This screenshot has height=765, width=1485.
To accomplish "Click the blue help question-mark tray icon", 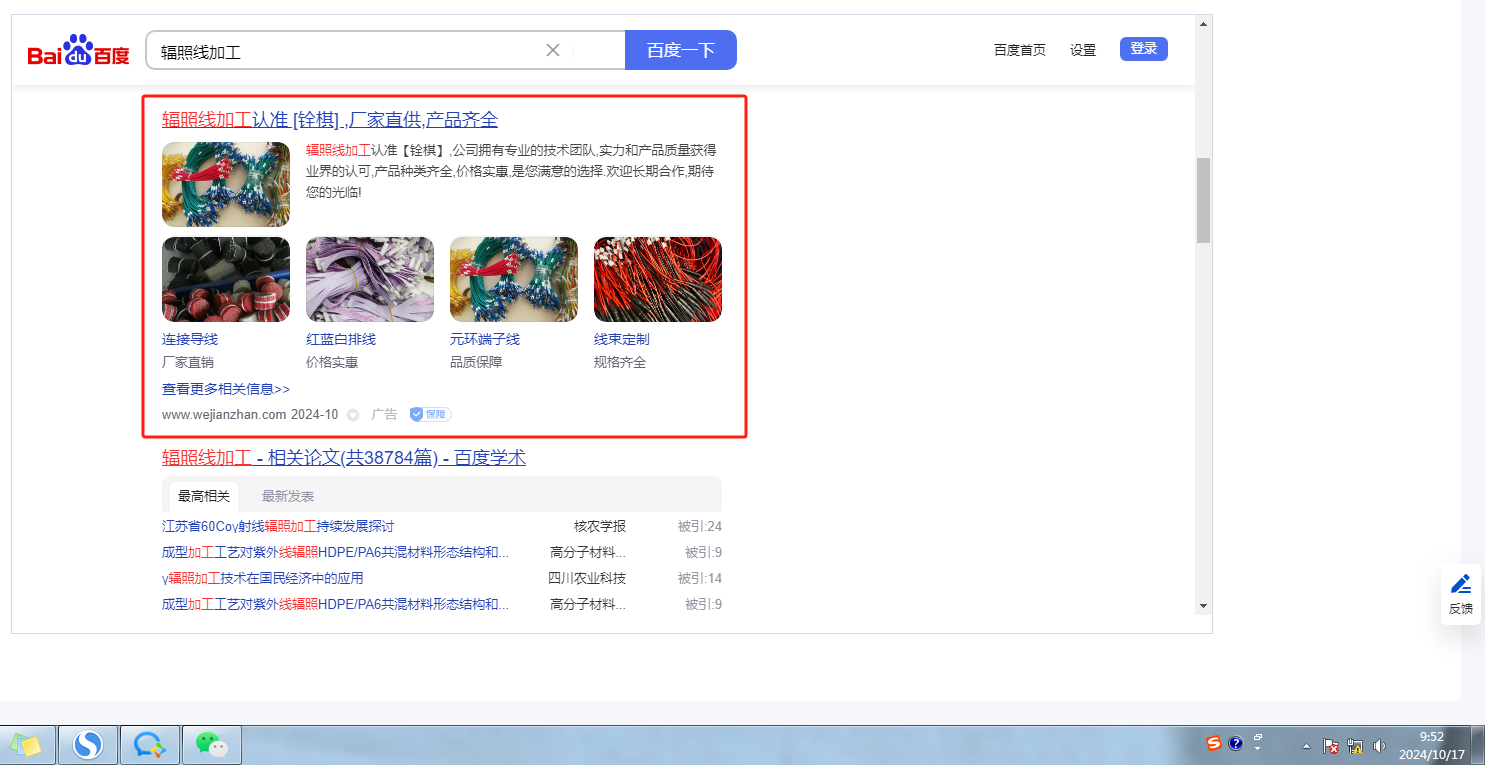I will (x=1236, y=744).
